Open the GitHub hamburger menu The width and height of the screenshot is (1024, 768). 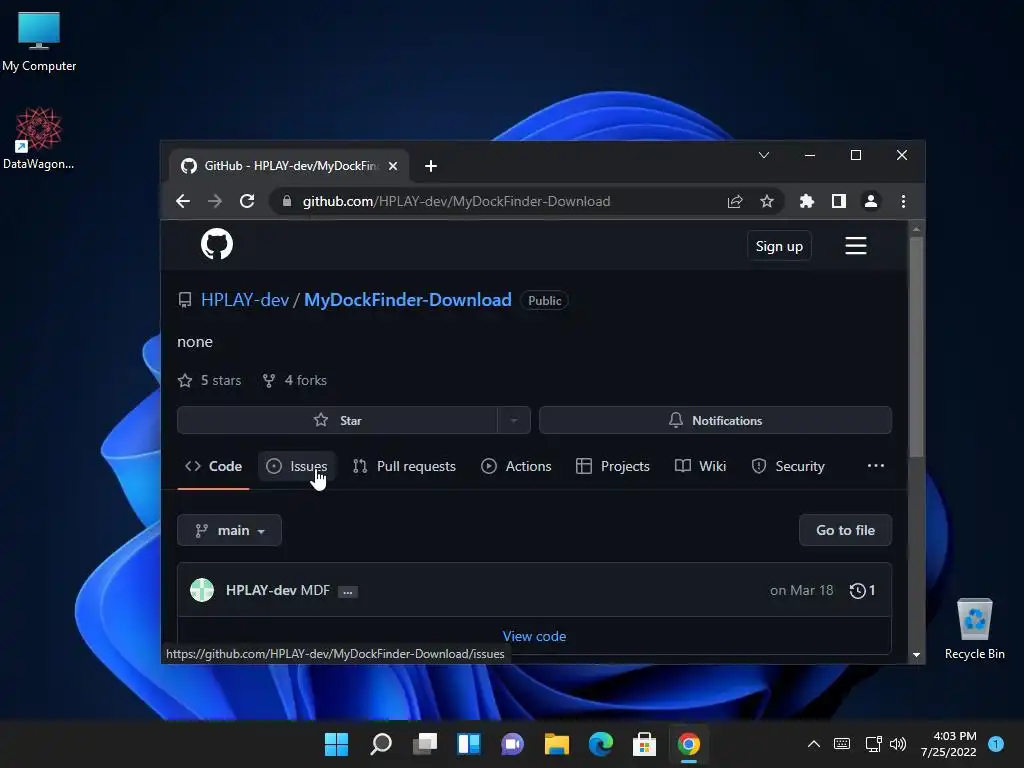pos(856,246)
